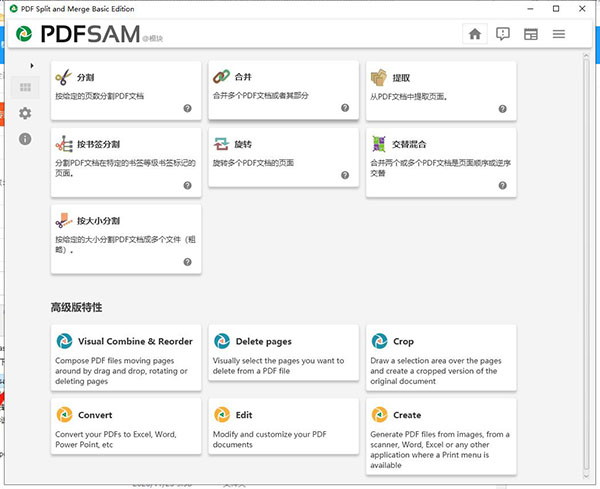Image resolution: width=600 pixels, height=489 pixels.
Task: Open the hamburger menu in header
Action: pyautogui.click(x=559, y=34)
